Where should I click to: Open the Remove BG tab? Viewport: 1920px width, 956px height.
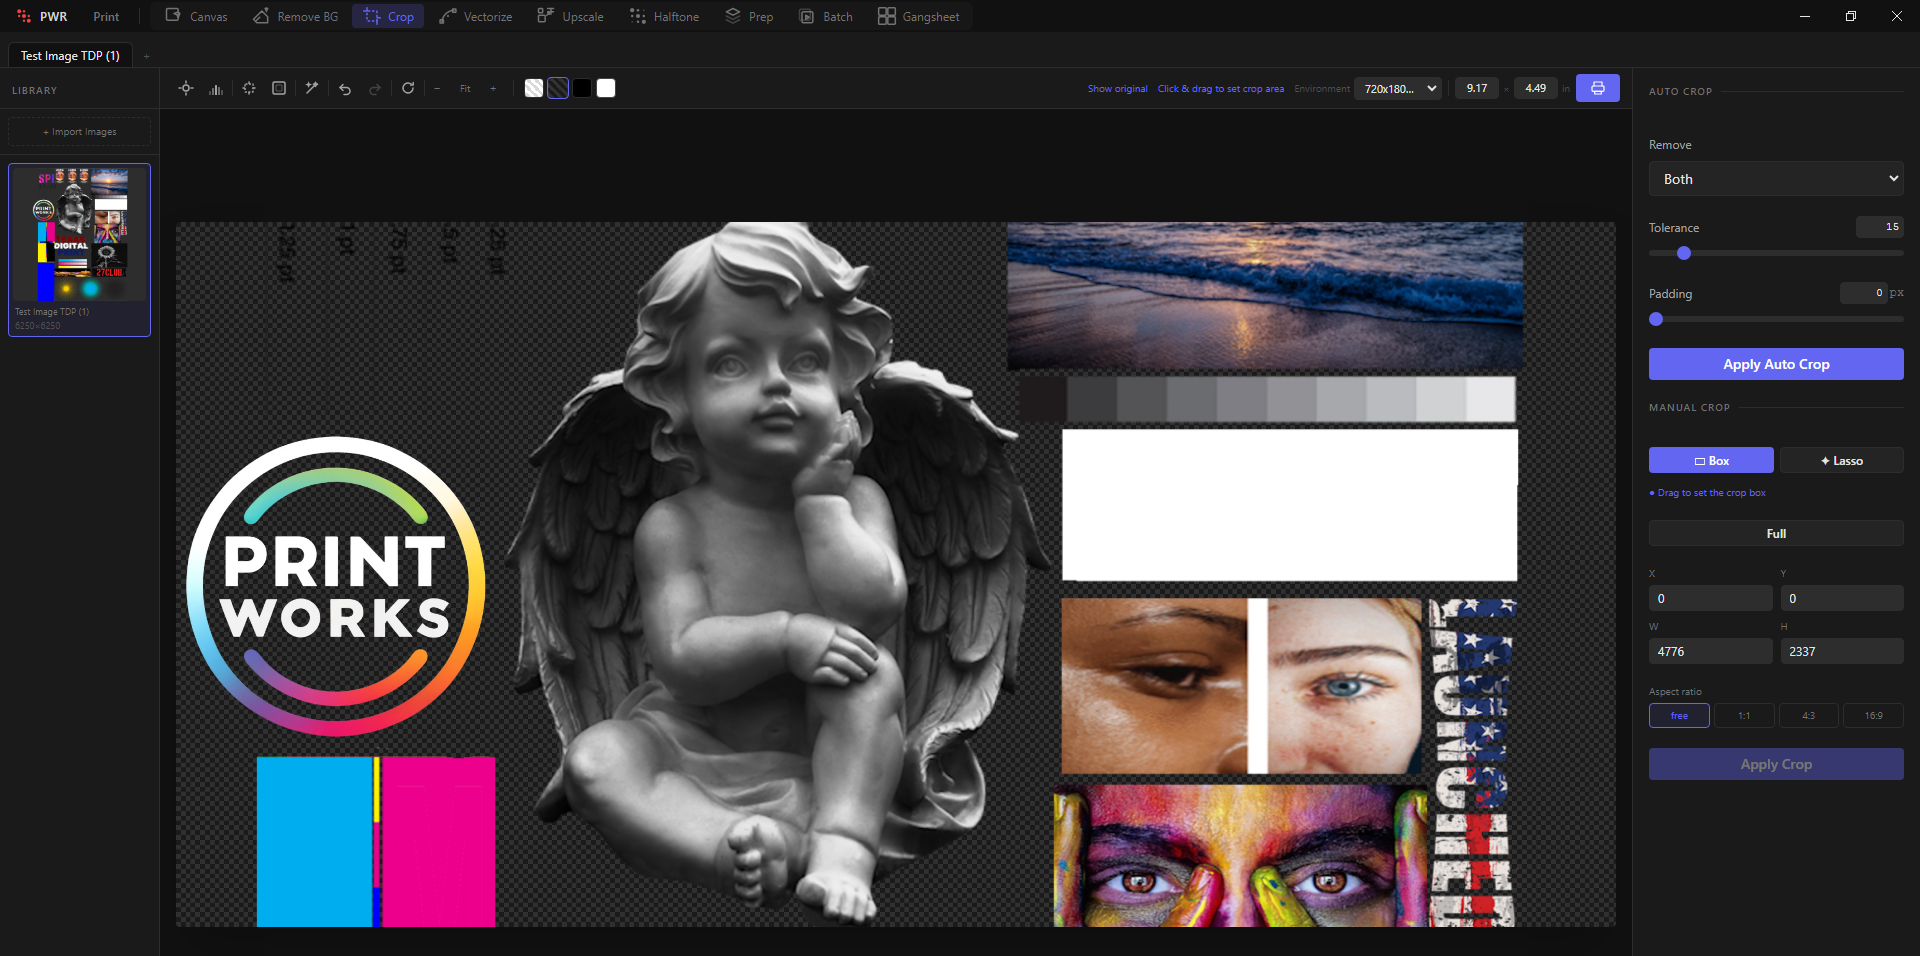tap(296, 17)
